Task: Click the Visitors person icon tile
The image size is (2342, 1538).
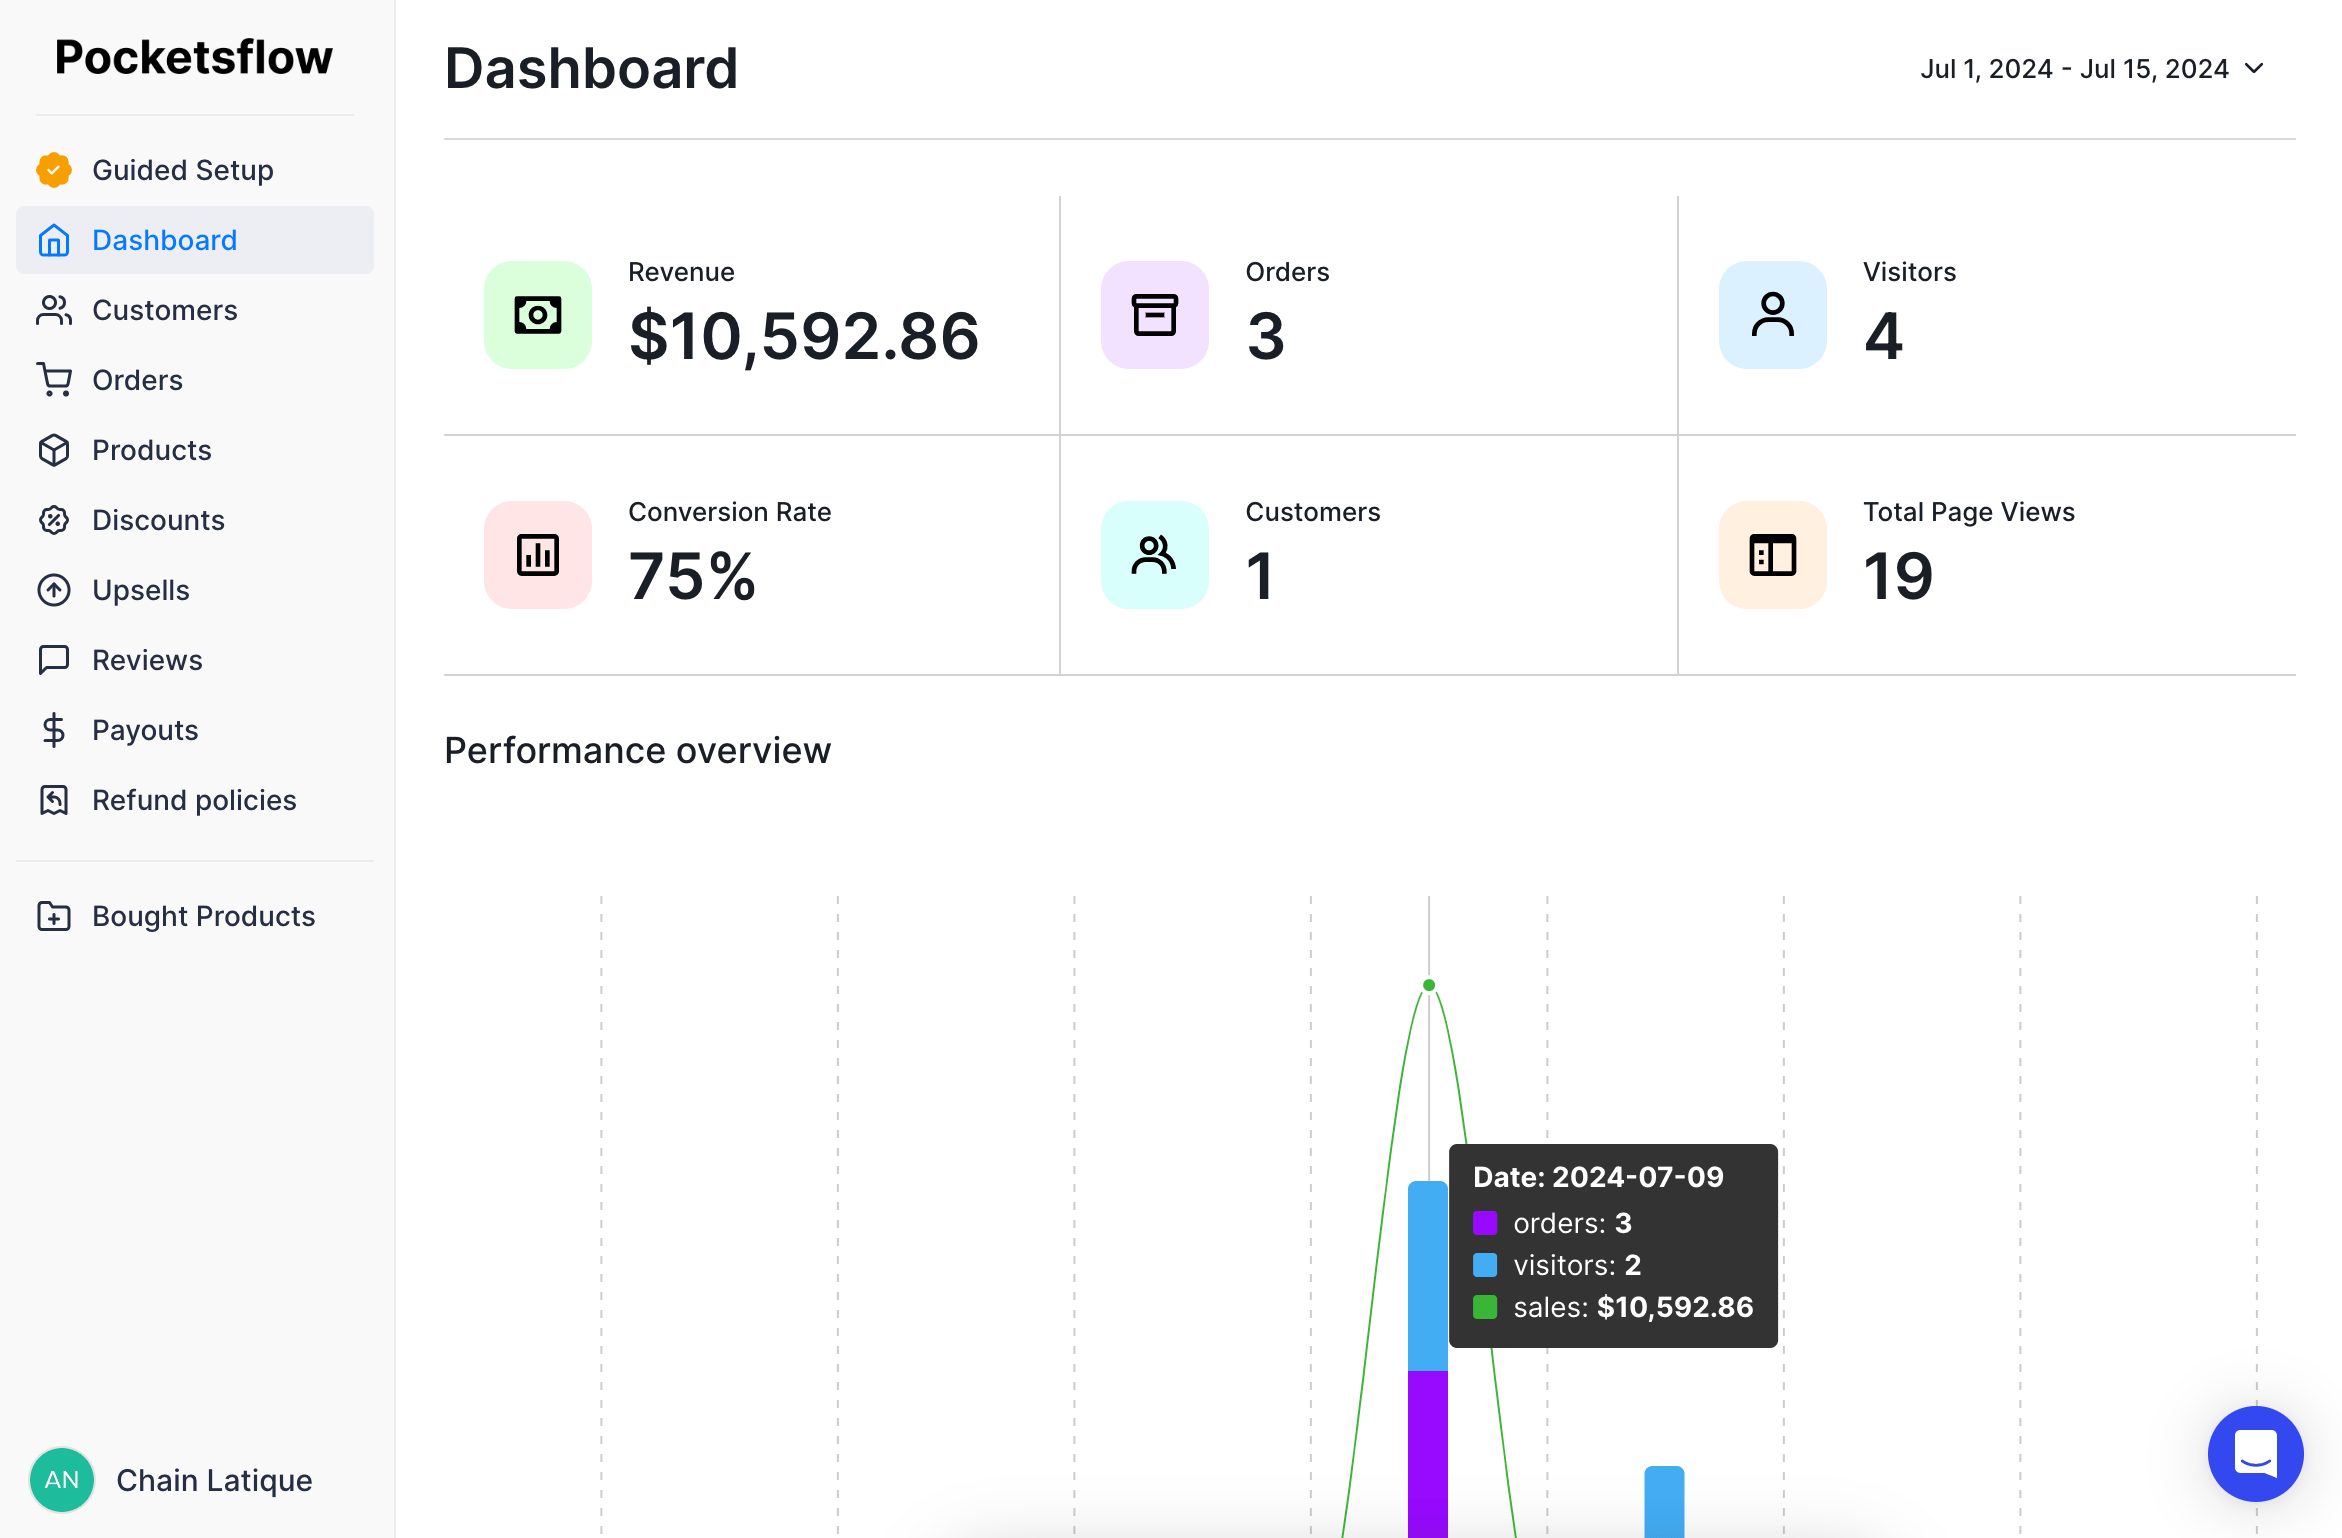Action: click(1773, 315)
